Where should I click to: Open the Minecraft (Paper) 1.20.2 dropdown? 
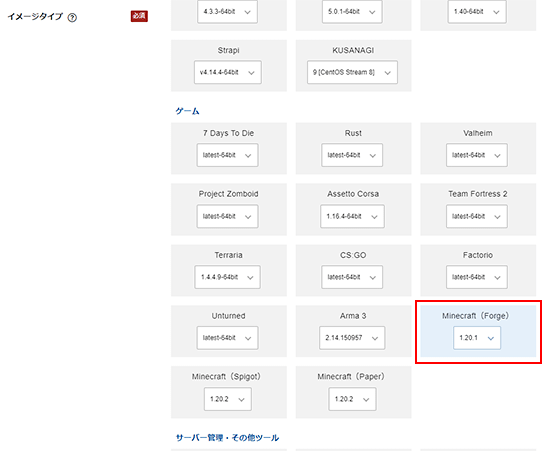tap(352, 399)
